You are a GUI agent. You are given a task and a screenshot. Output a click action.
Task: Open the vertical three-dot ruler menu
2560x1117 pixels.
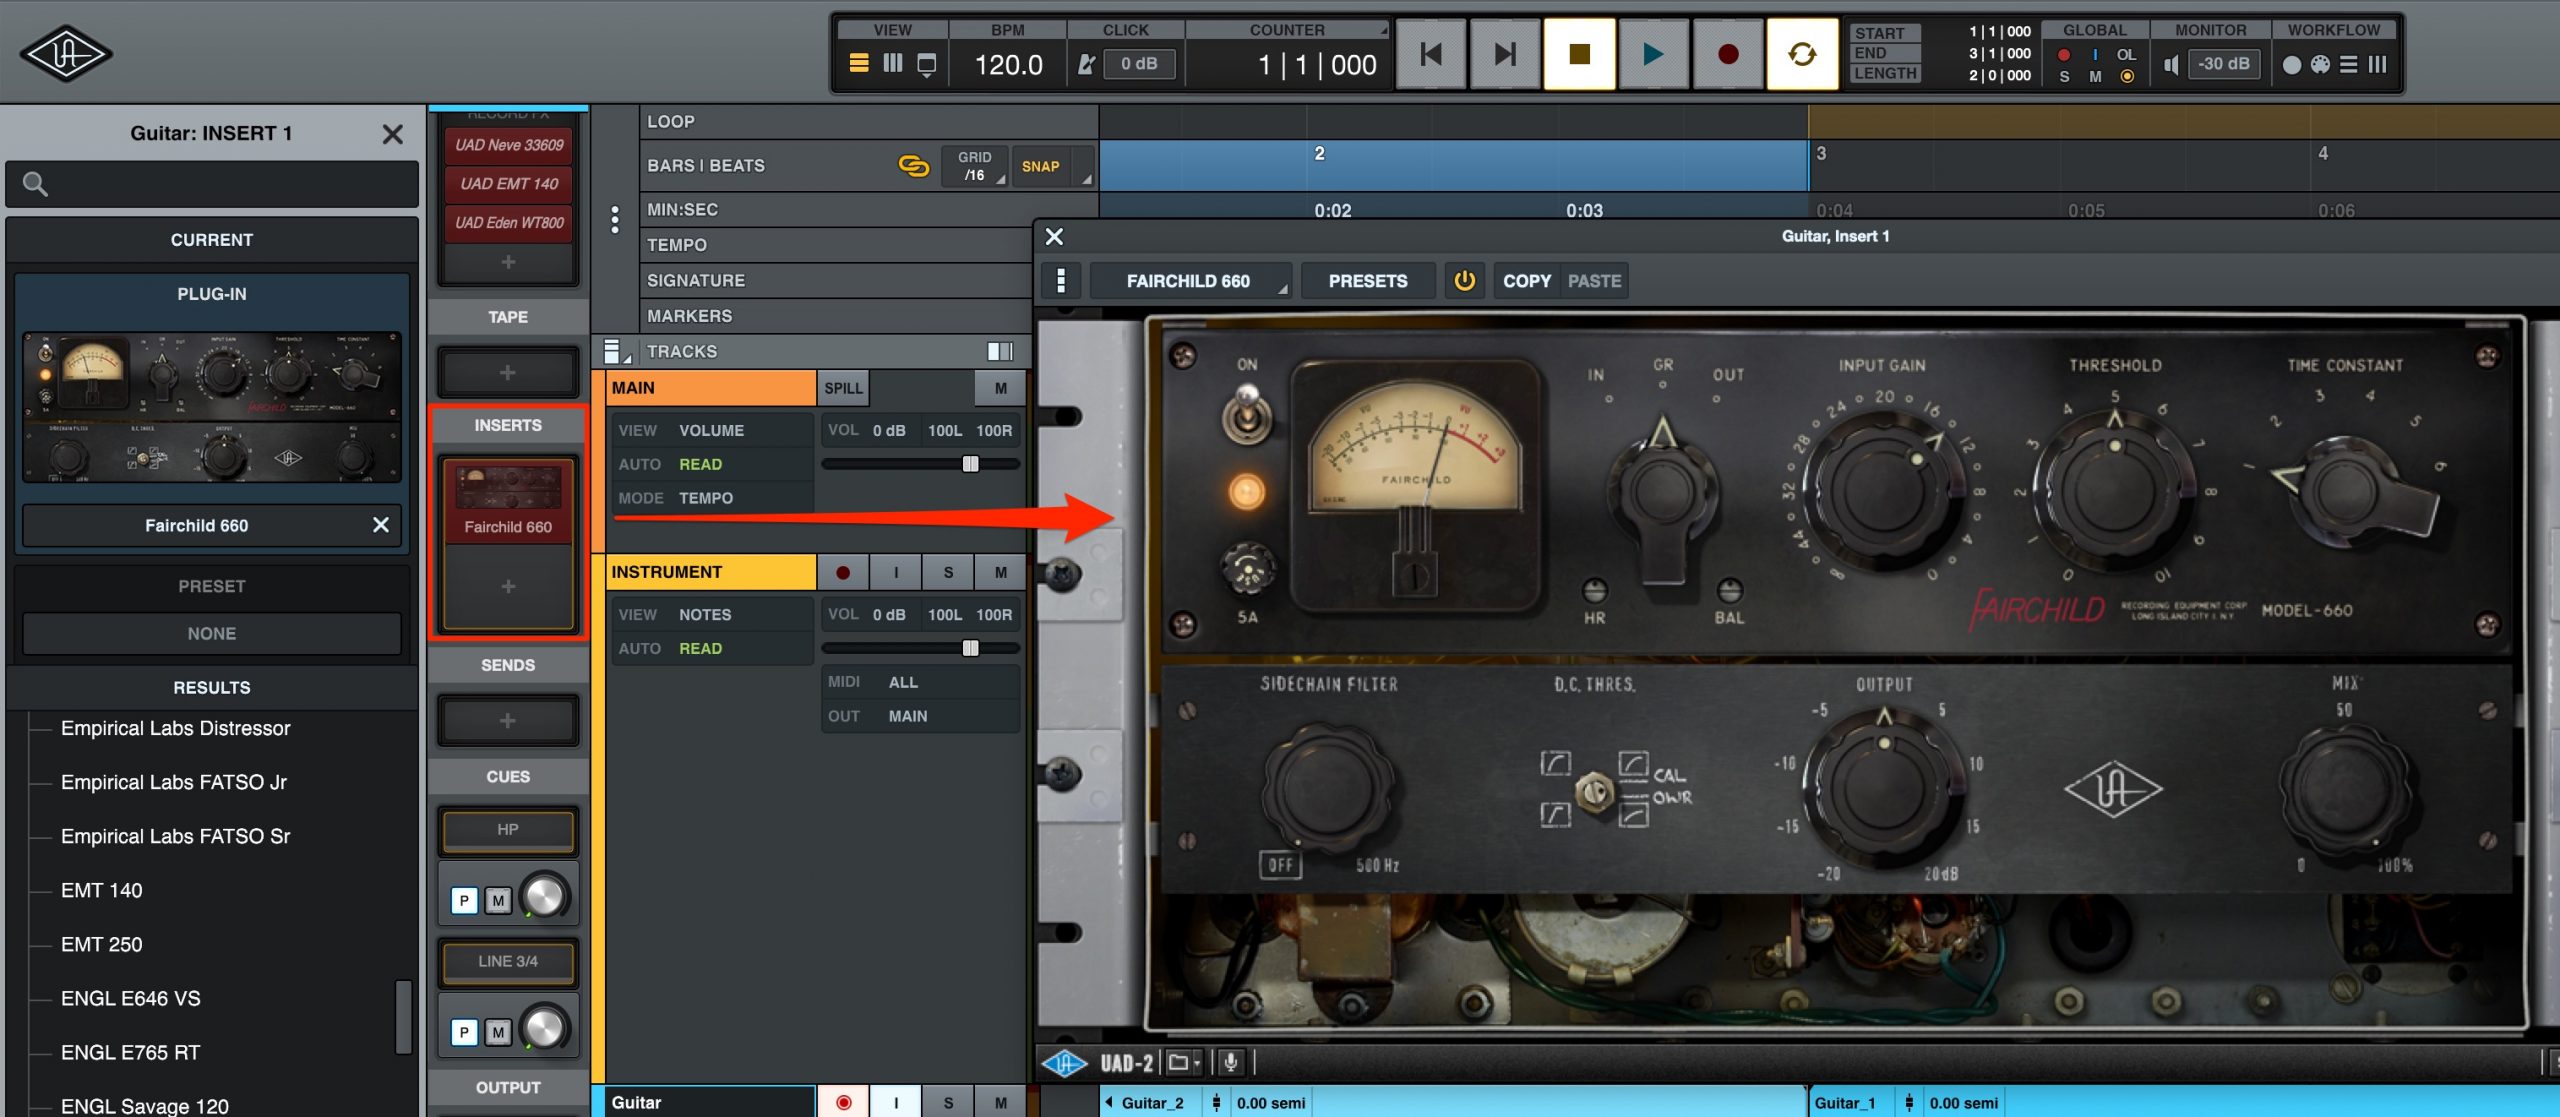click(x=614, y=219)
